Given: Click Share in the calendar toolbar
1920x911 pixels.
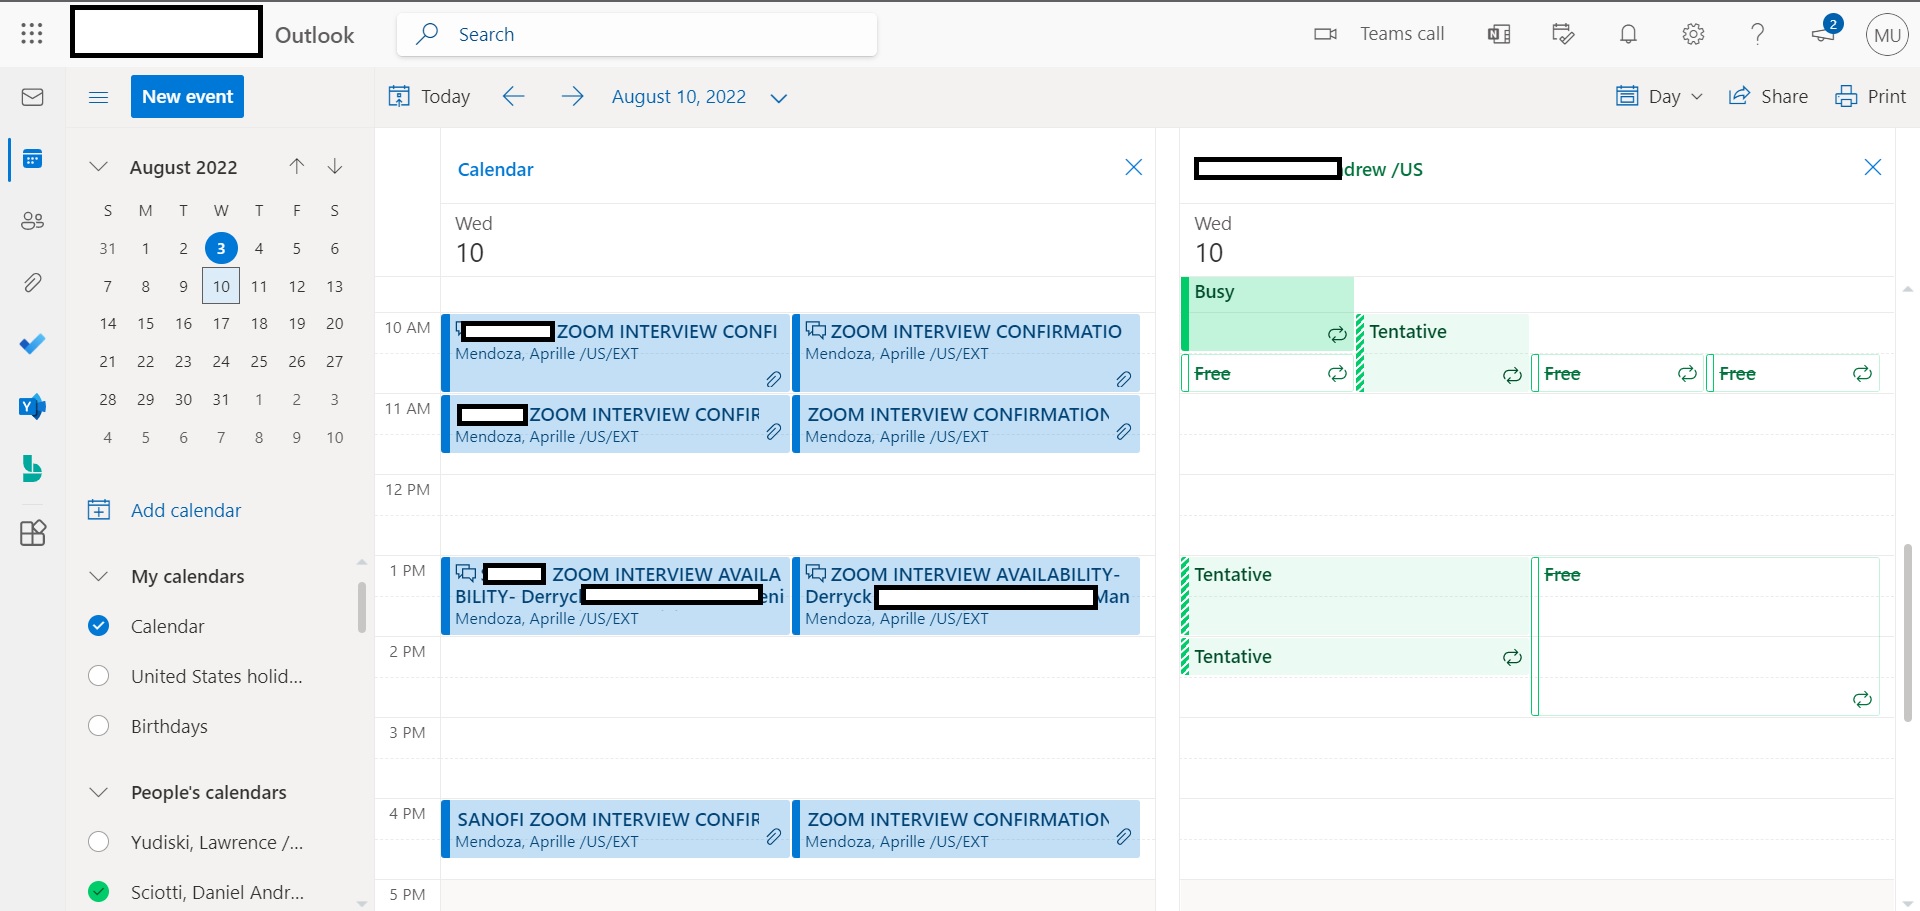Looking at the screenshot, I should 1768,96.
